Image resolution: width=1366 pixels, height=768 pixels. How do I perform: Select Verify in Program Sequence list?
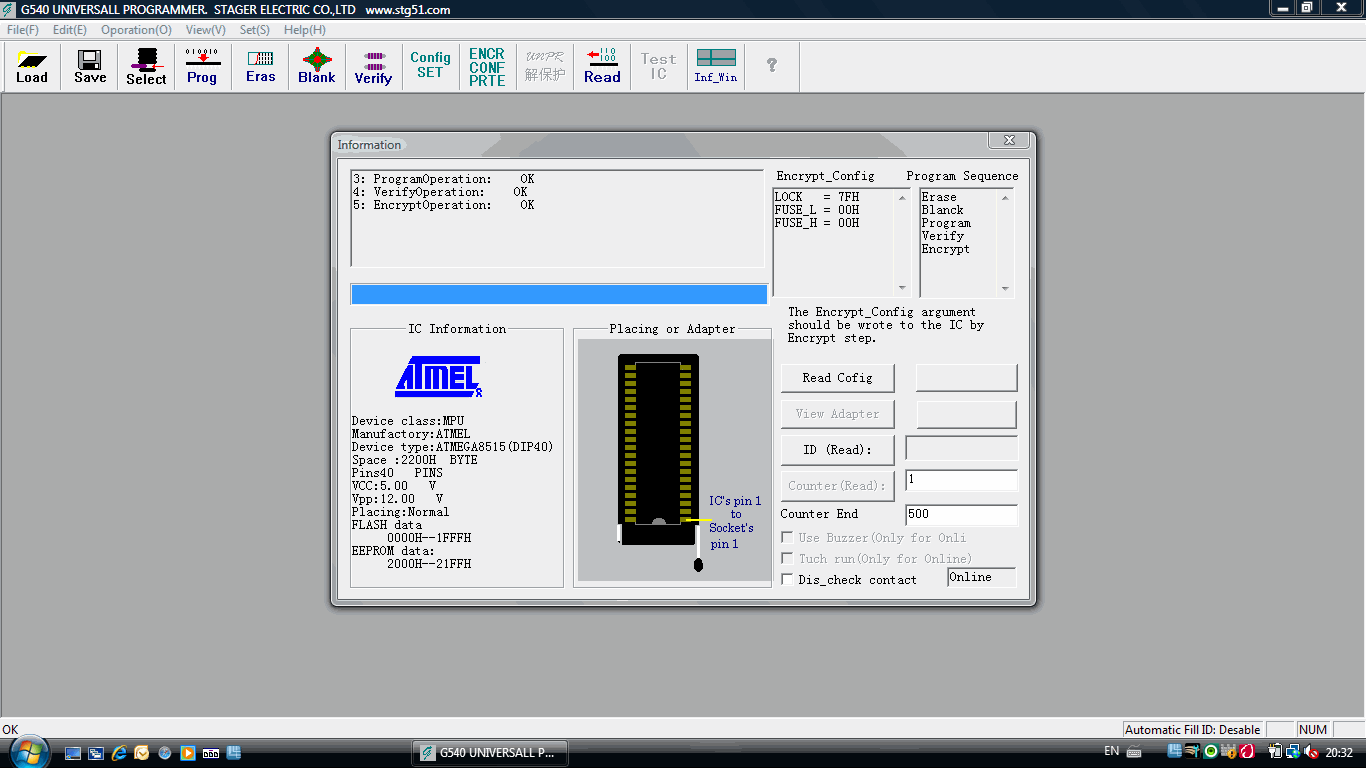tap(943, 236)
